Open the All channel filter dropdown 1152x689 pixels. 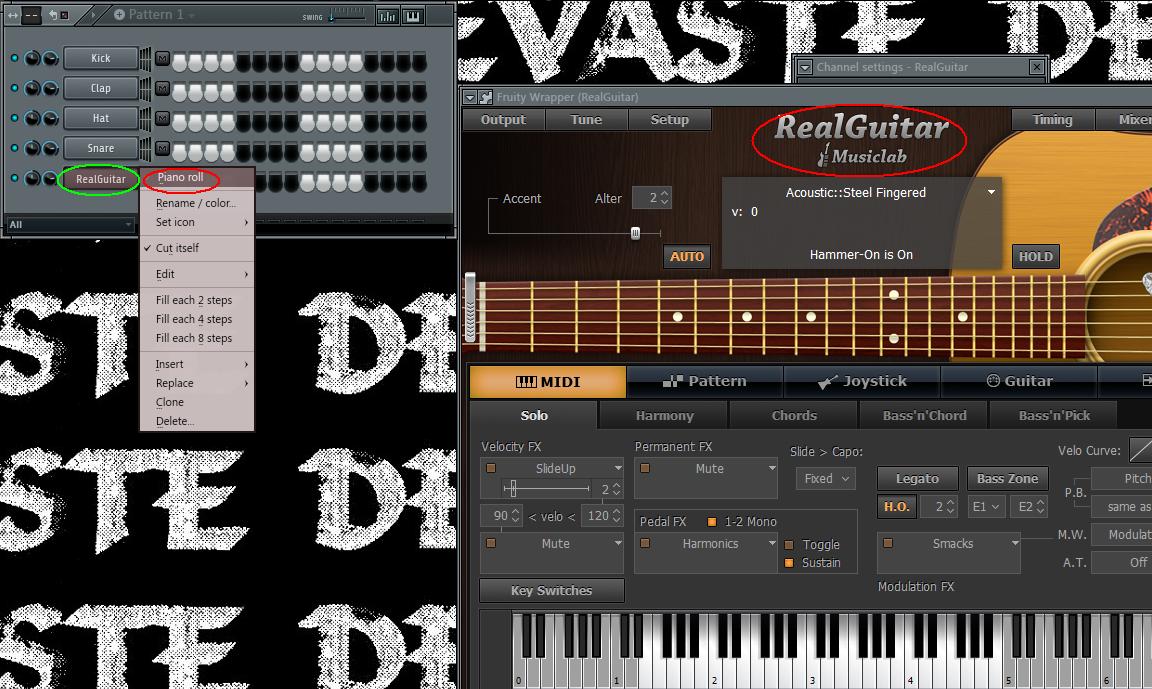[x=71, y=224]
